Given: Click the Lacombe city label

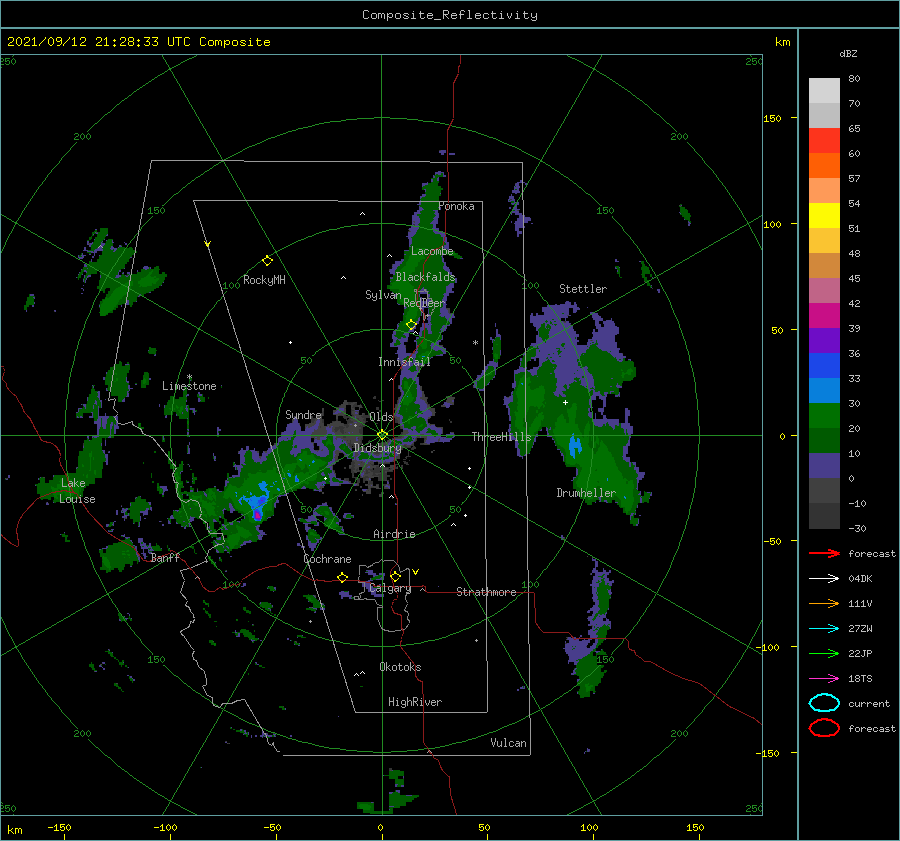Looking at the screenshot, I should [432, 251].
